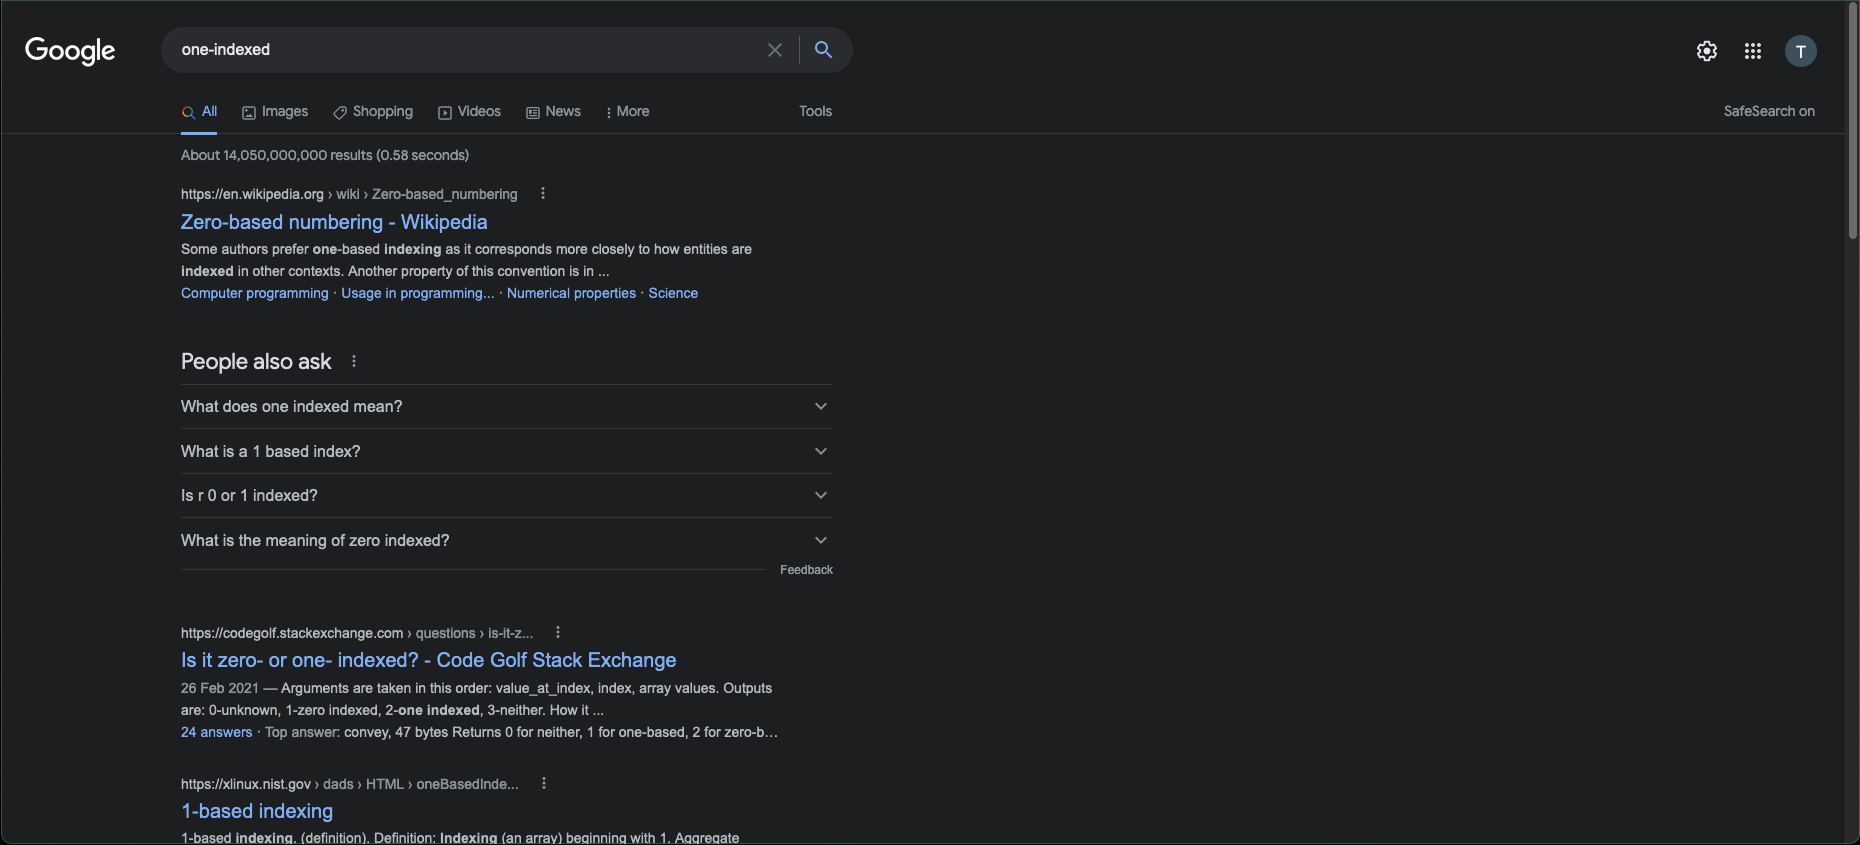Open the settings gear icon

[1707, 51]
